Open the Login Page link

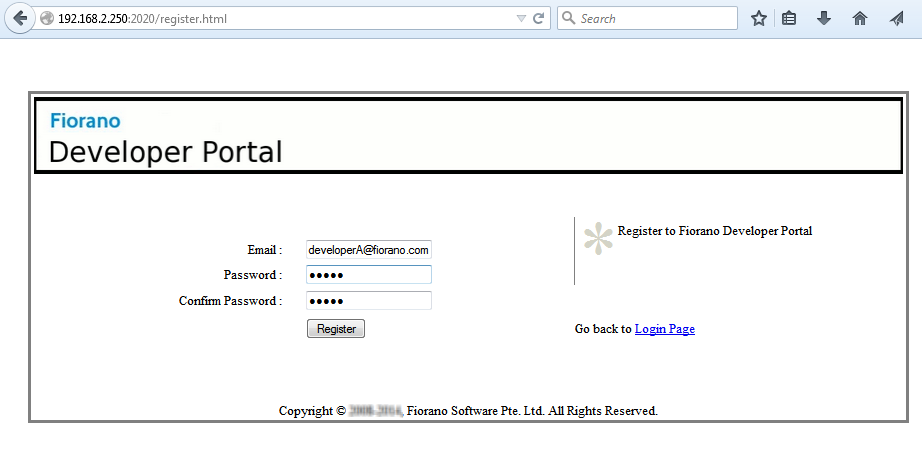(664, 329)
